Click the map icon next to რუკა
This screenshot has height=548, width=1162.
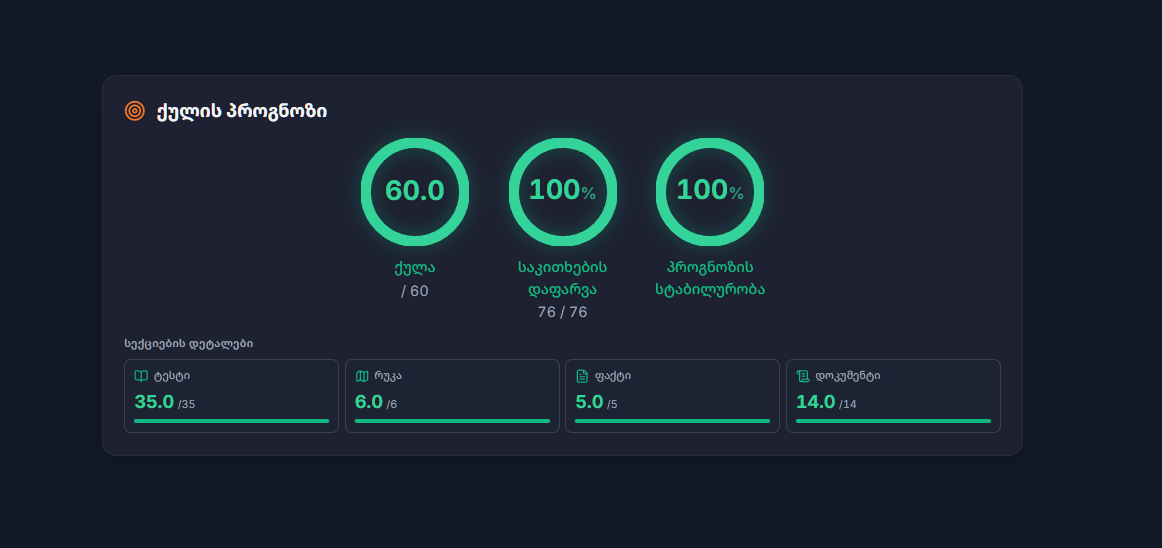click(362, 376)
